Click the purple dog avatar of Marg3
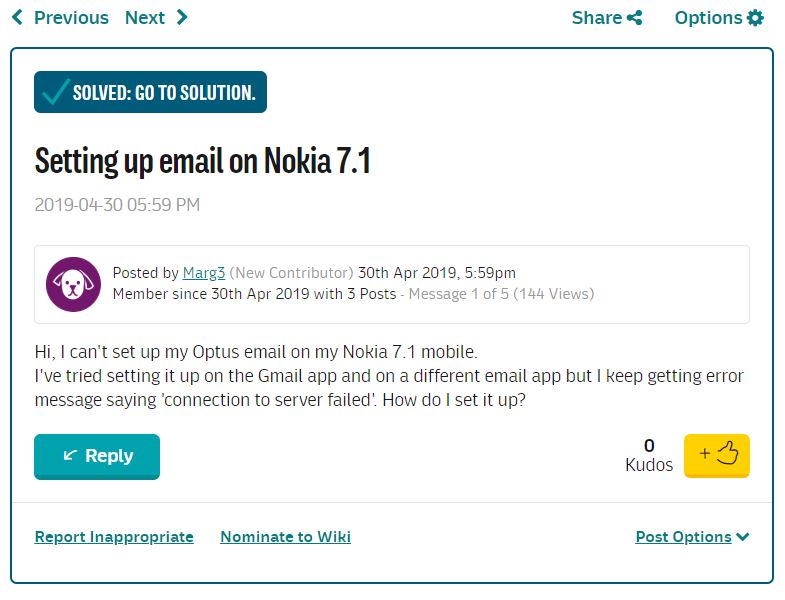This screenshot has width=785, height=600. (74, 284)
